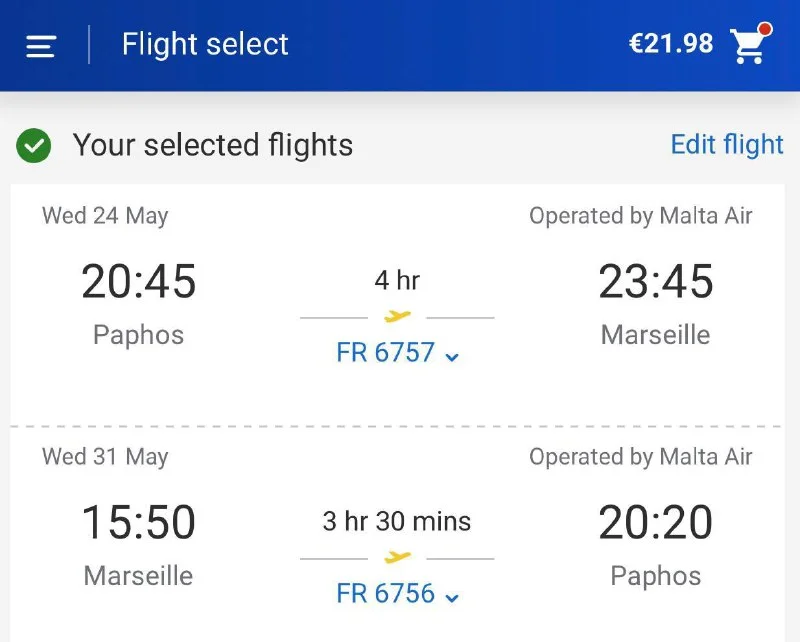The height and width of the screenshot is (642, 800).
Task: Open the hamburger navigation menu
Action: click(x=40, y=46)
